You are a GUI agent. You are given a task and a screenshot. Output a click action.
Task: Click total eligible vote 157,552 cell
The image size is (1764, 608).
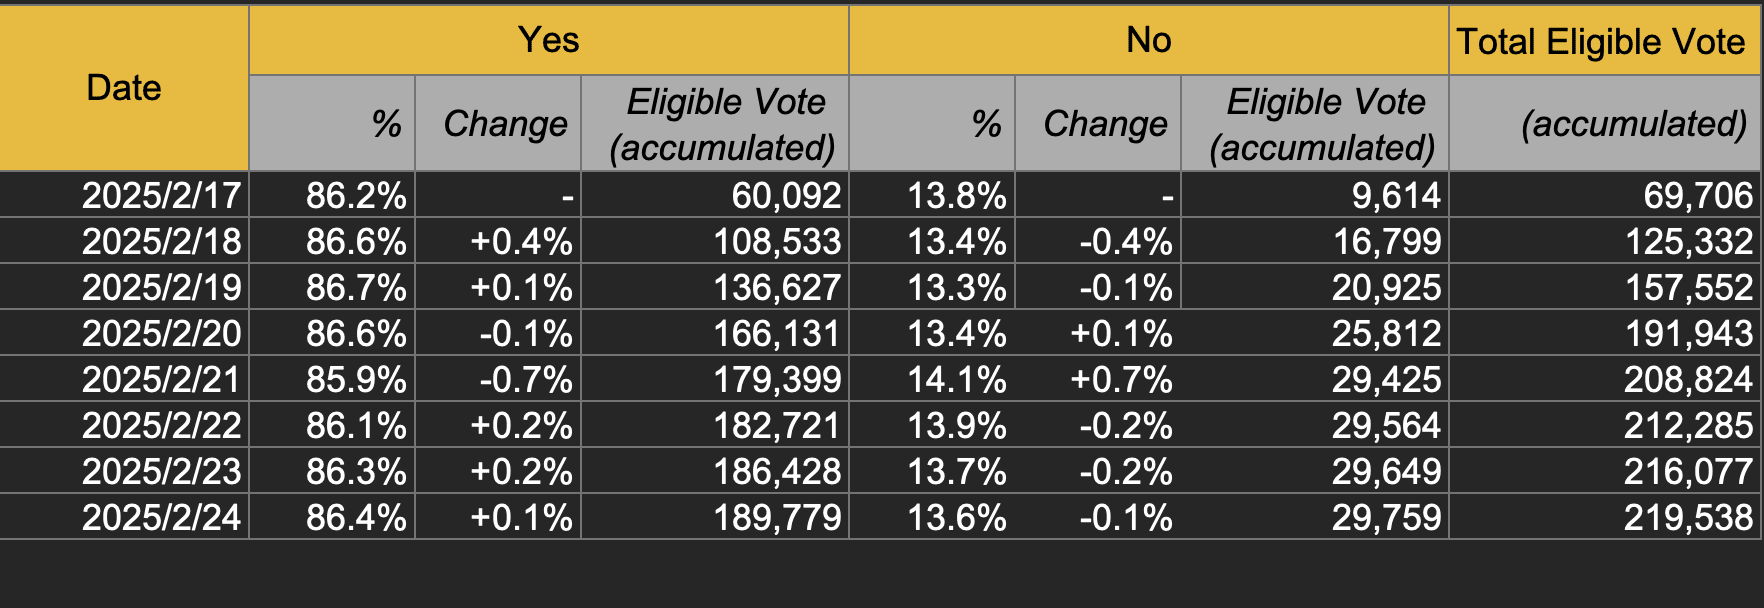pos(1605,287)
